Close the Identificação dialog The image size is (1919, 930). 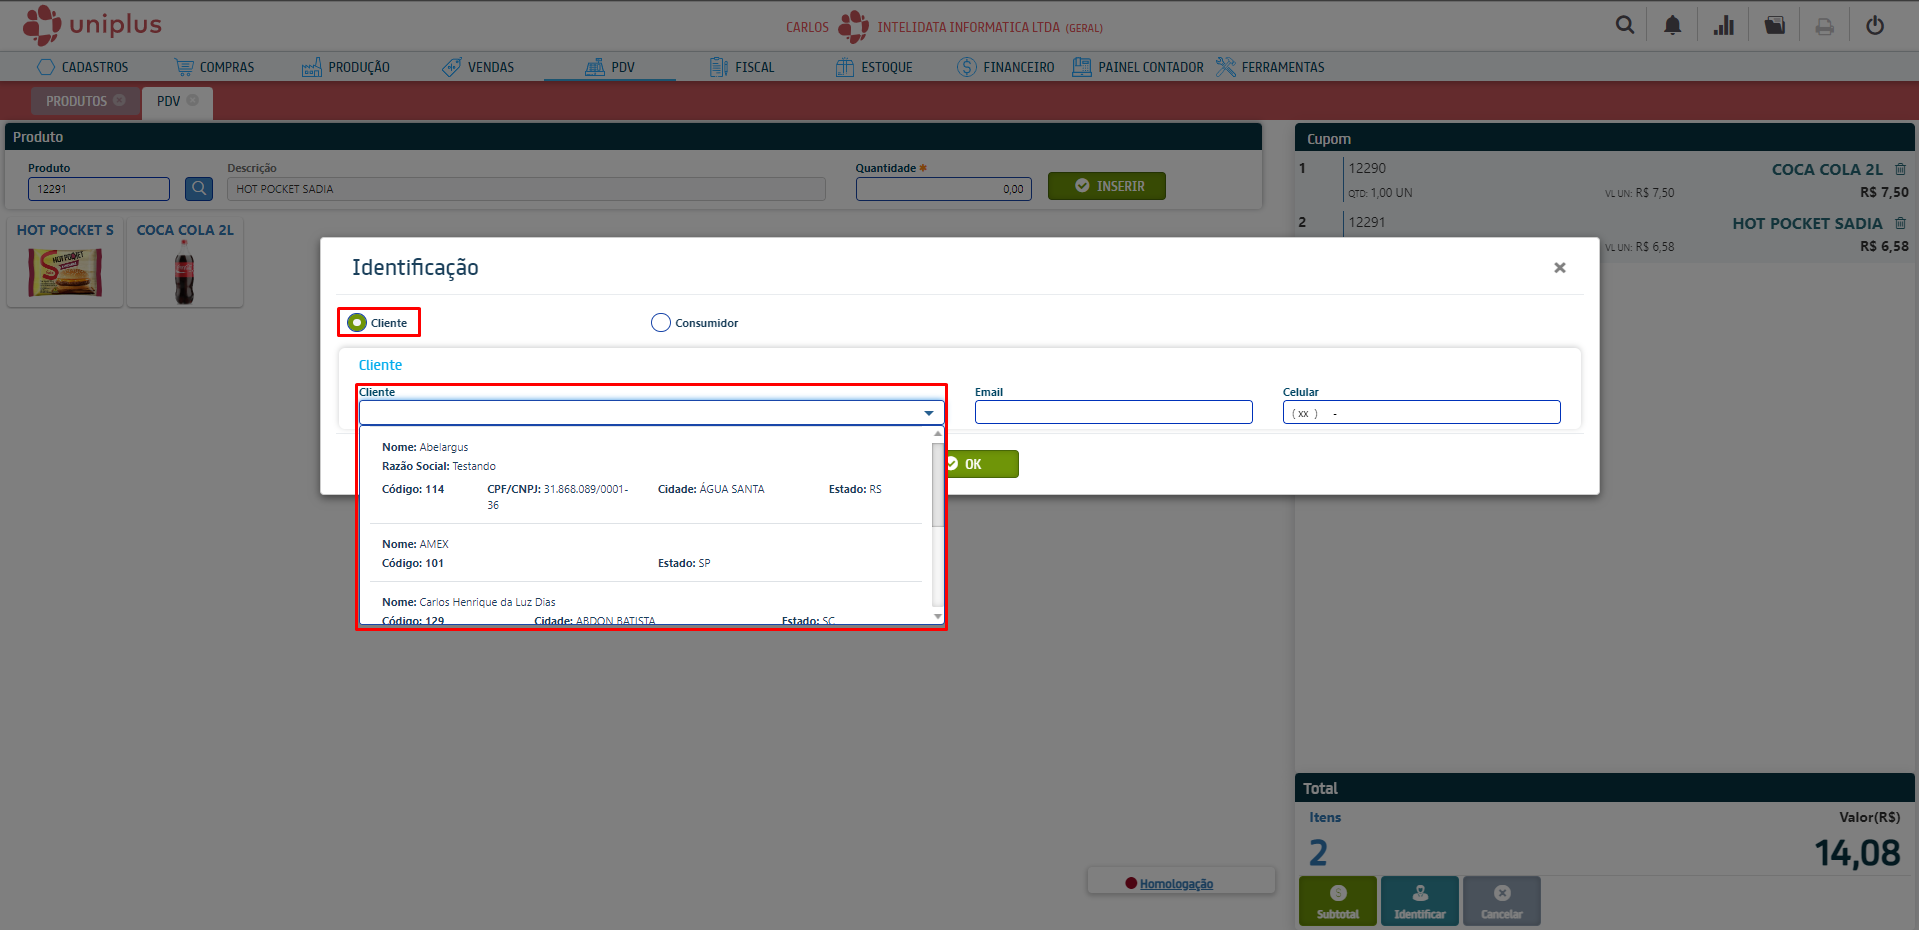pyautogui.click(x=1559, y=267)
